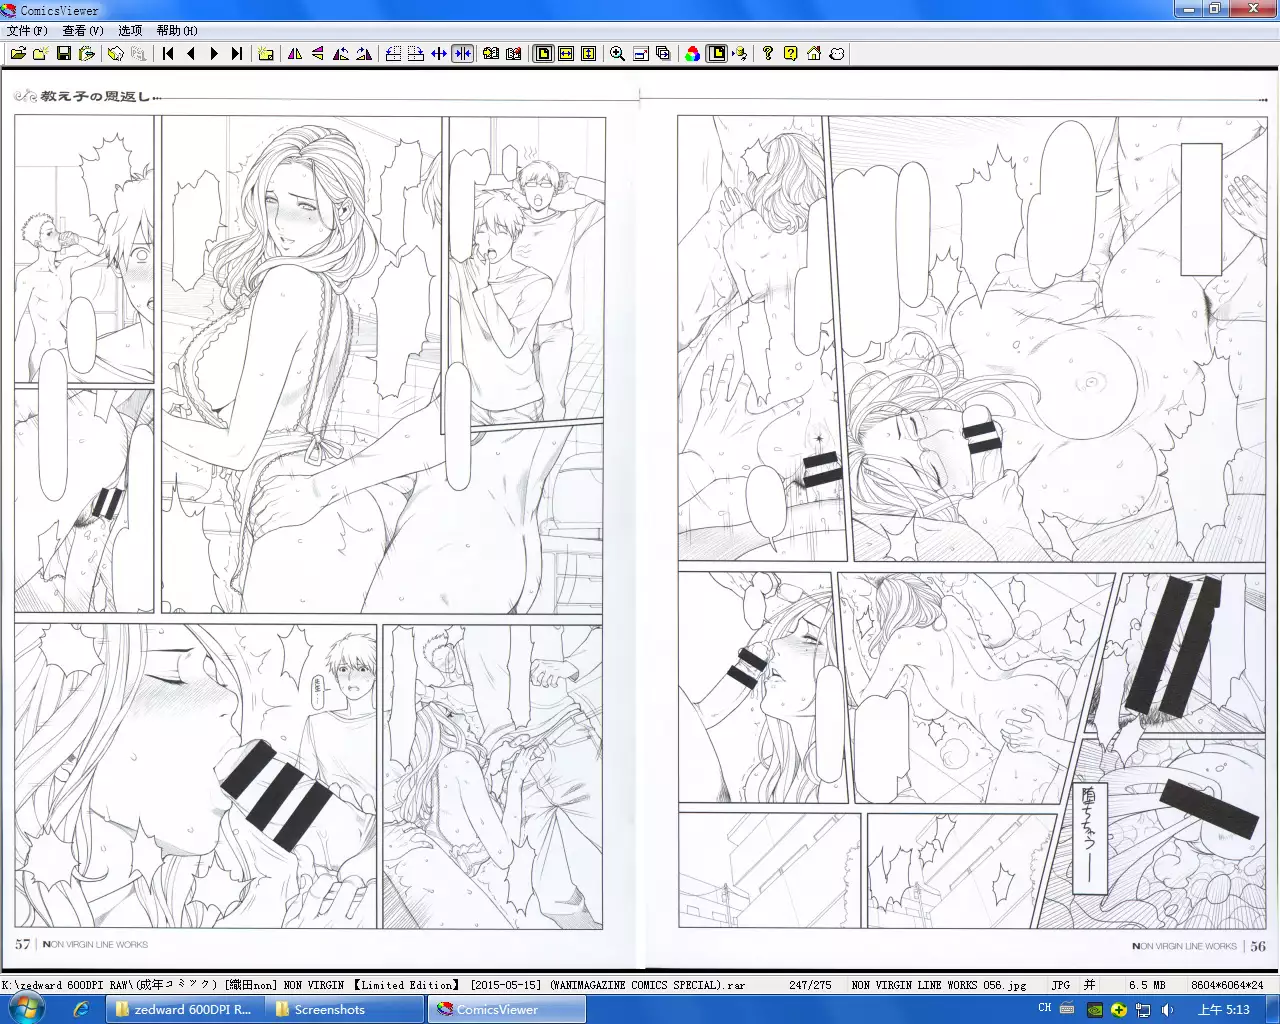
Task: Jump to the last page
Action: coord(237,54)
